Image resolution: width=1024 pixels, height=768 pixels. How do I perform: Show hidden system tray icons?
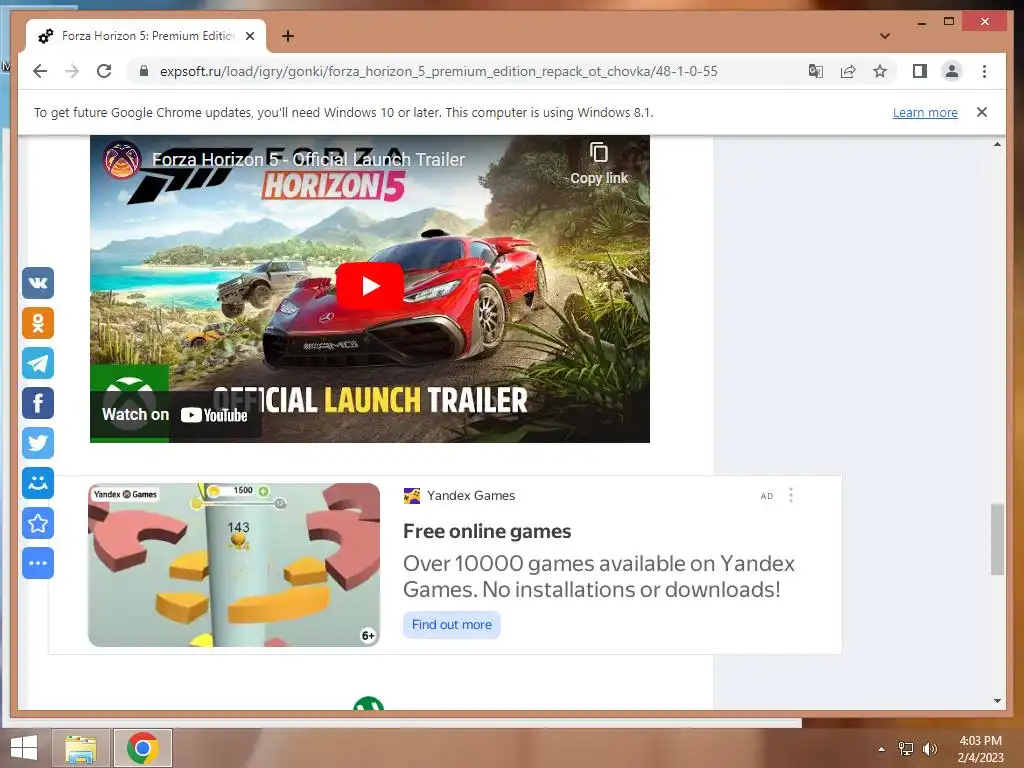point(882,748)
